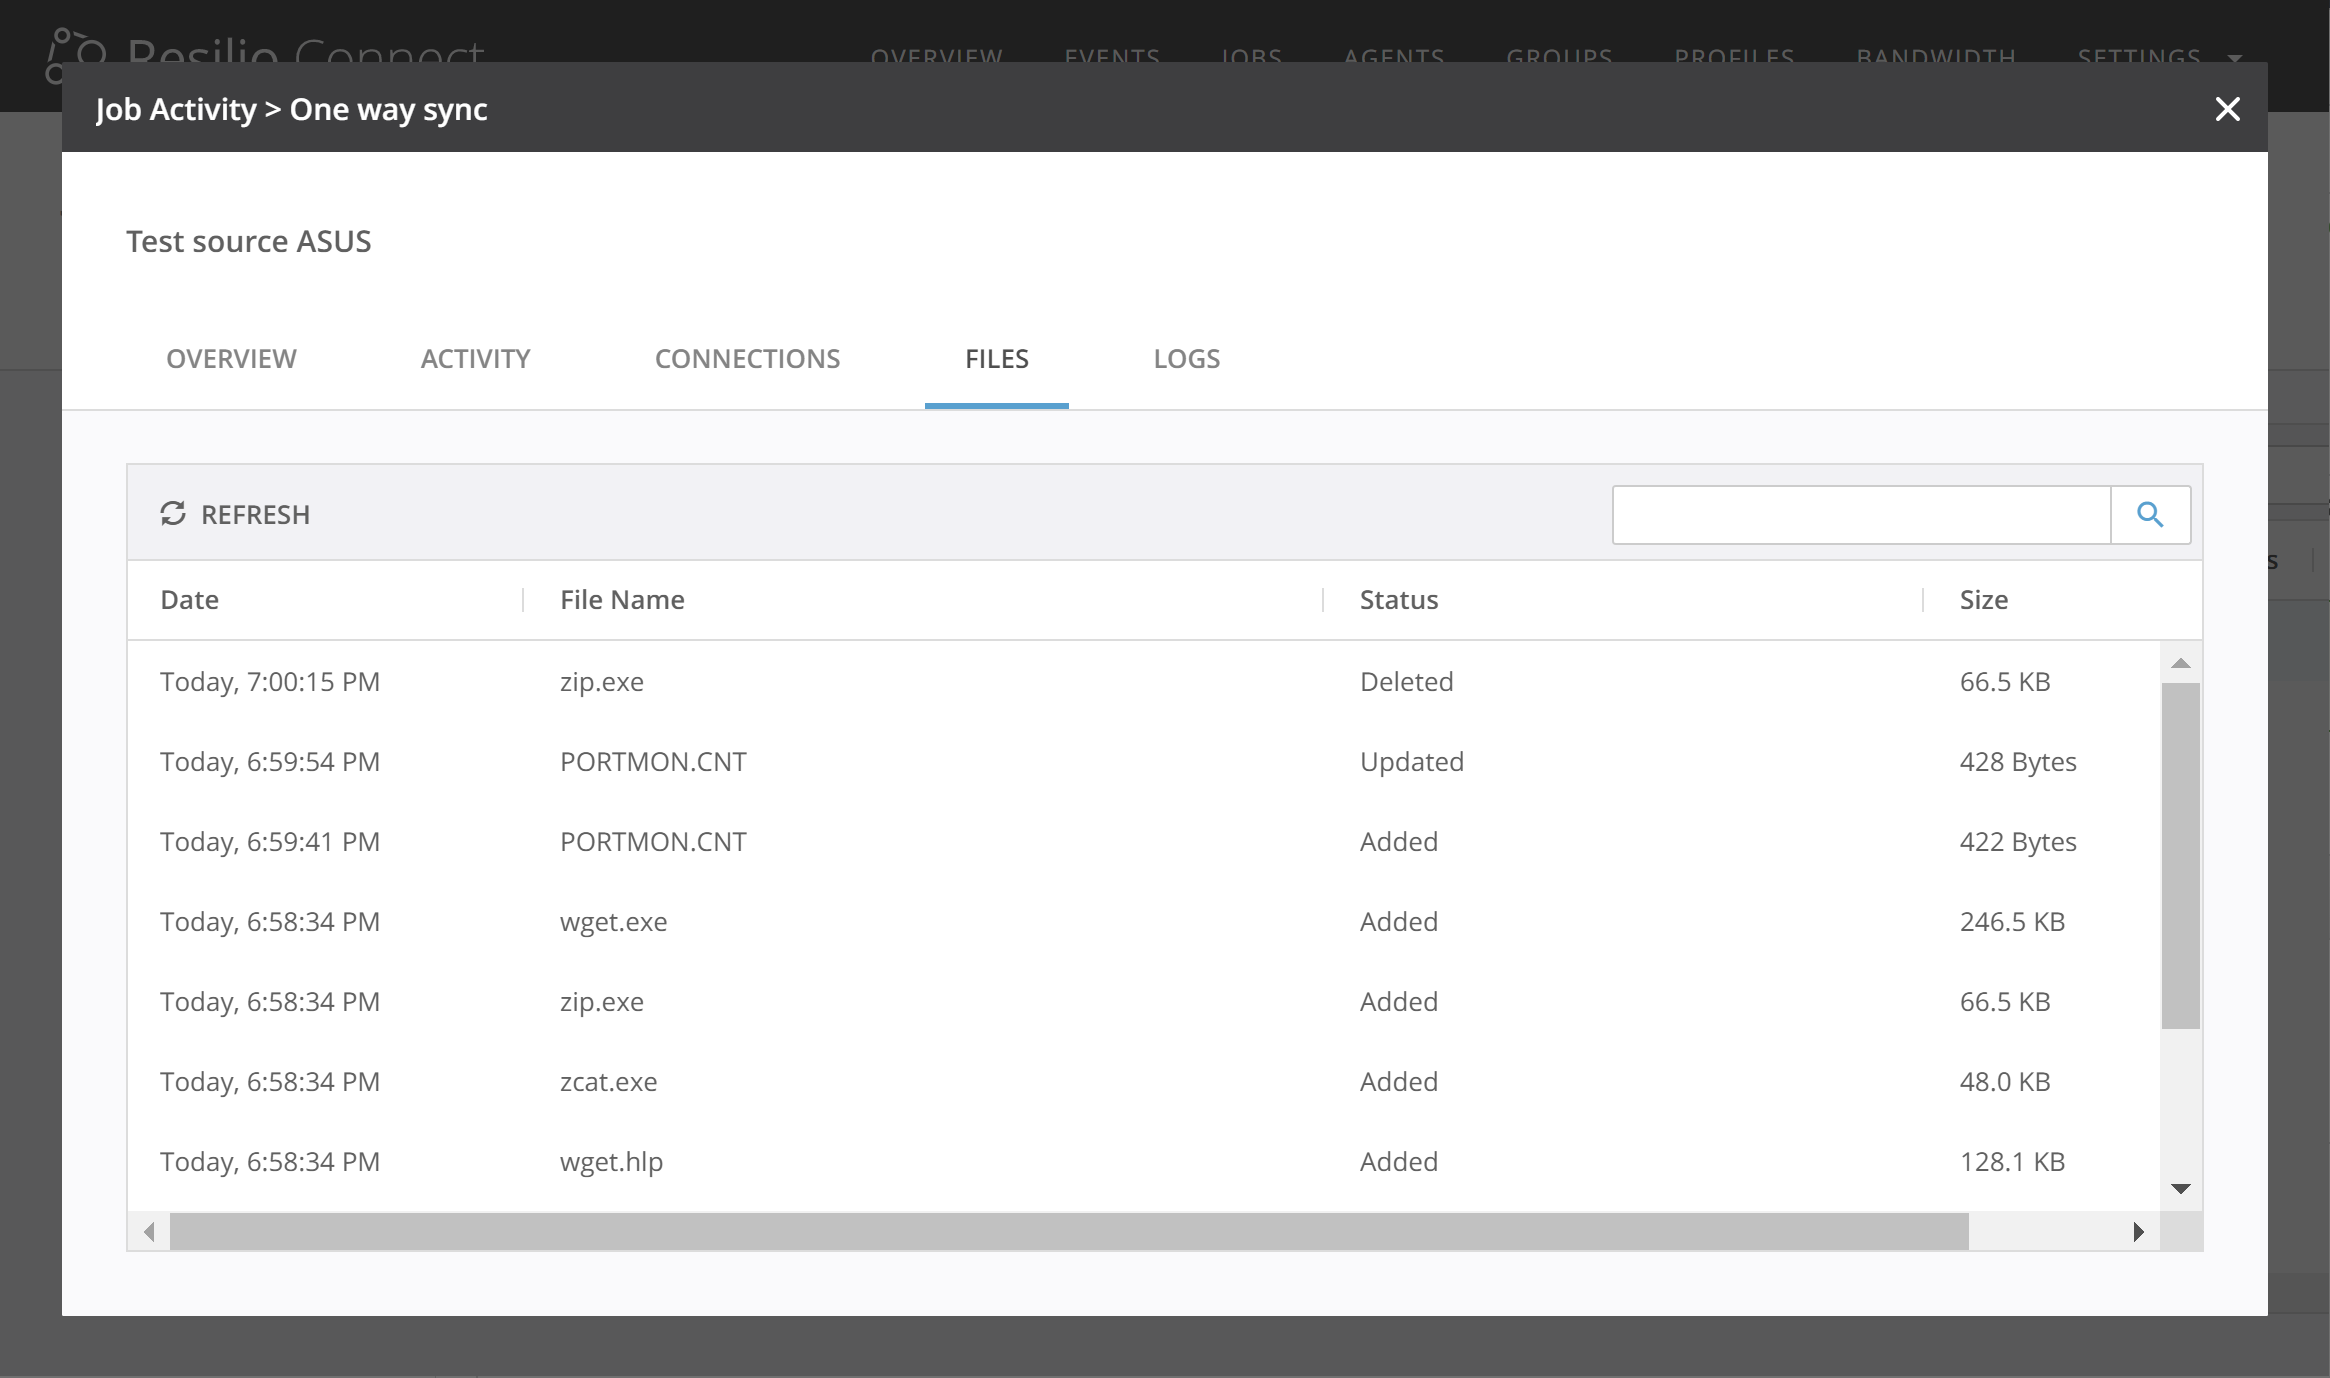Click the scroll left arrow
The image size is (2330, 1378).
149,1232
